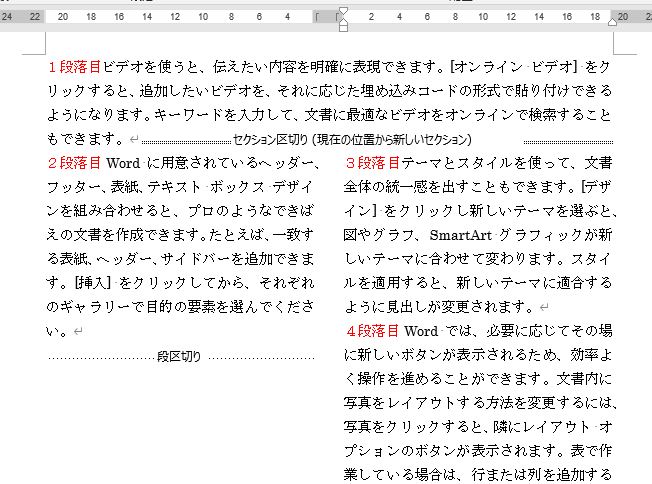This screenshot has width=652, height=484.
Task: Click the line starting ようになります。キーワード
Action: (x=329, y=115)
